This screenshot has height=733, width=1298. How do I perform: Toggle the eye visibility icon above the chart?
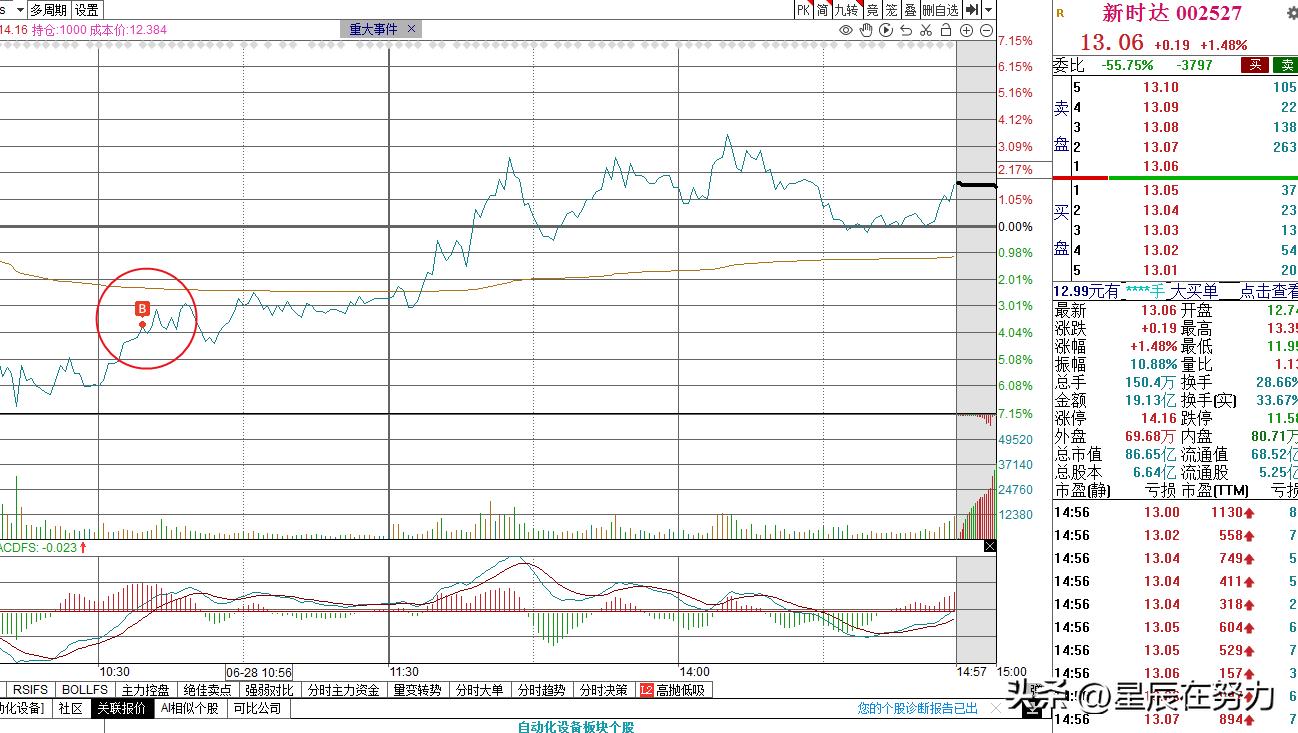(x=846, y=30)
